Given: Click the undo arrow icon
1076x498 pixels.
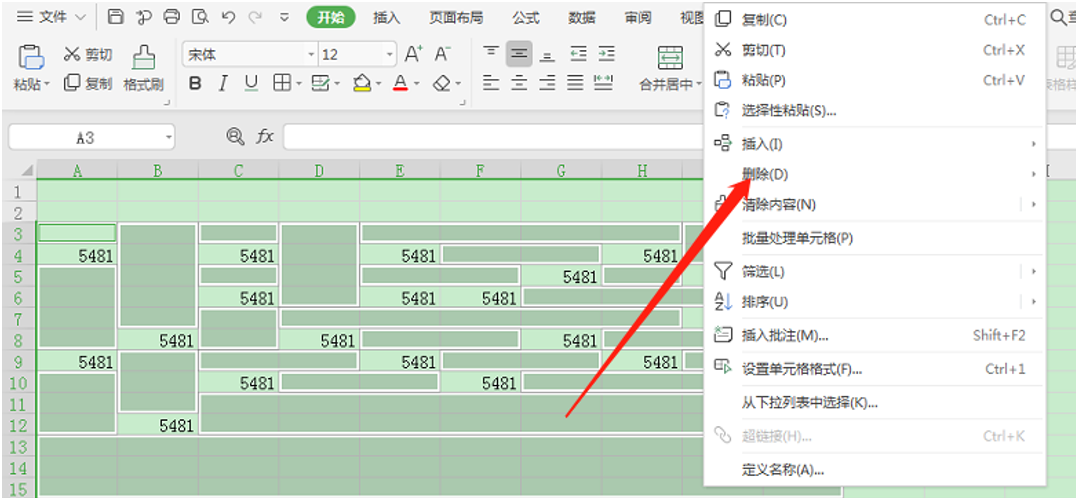Looking at the screenshot, I should tap(229, 17).
